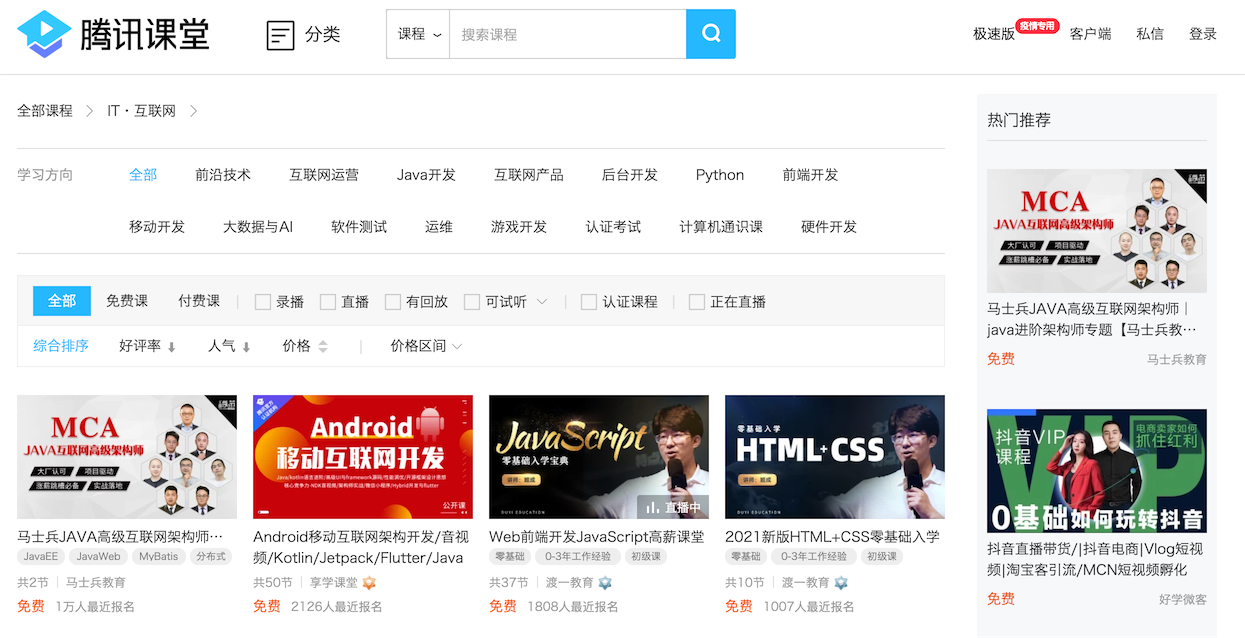Check the 可试听 option
The width and height of the screenshot is (1245, 638).
point(472,302)
